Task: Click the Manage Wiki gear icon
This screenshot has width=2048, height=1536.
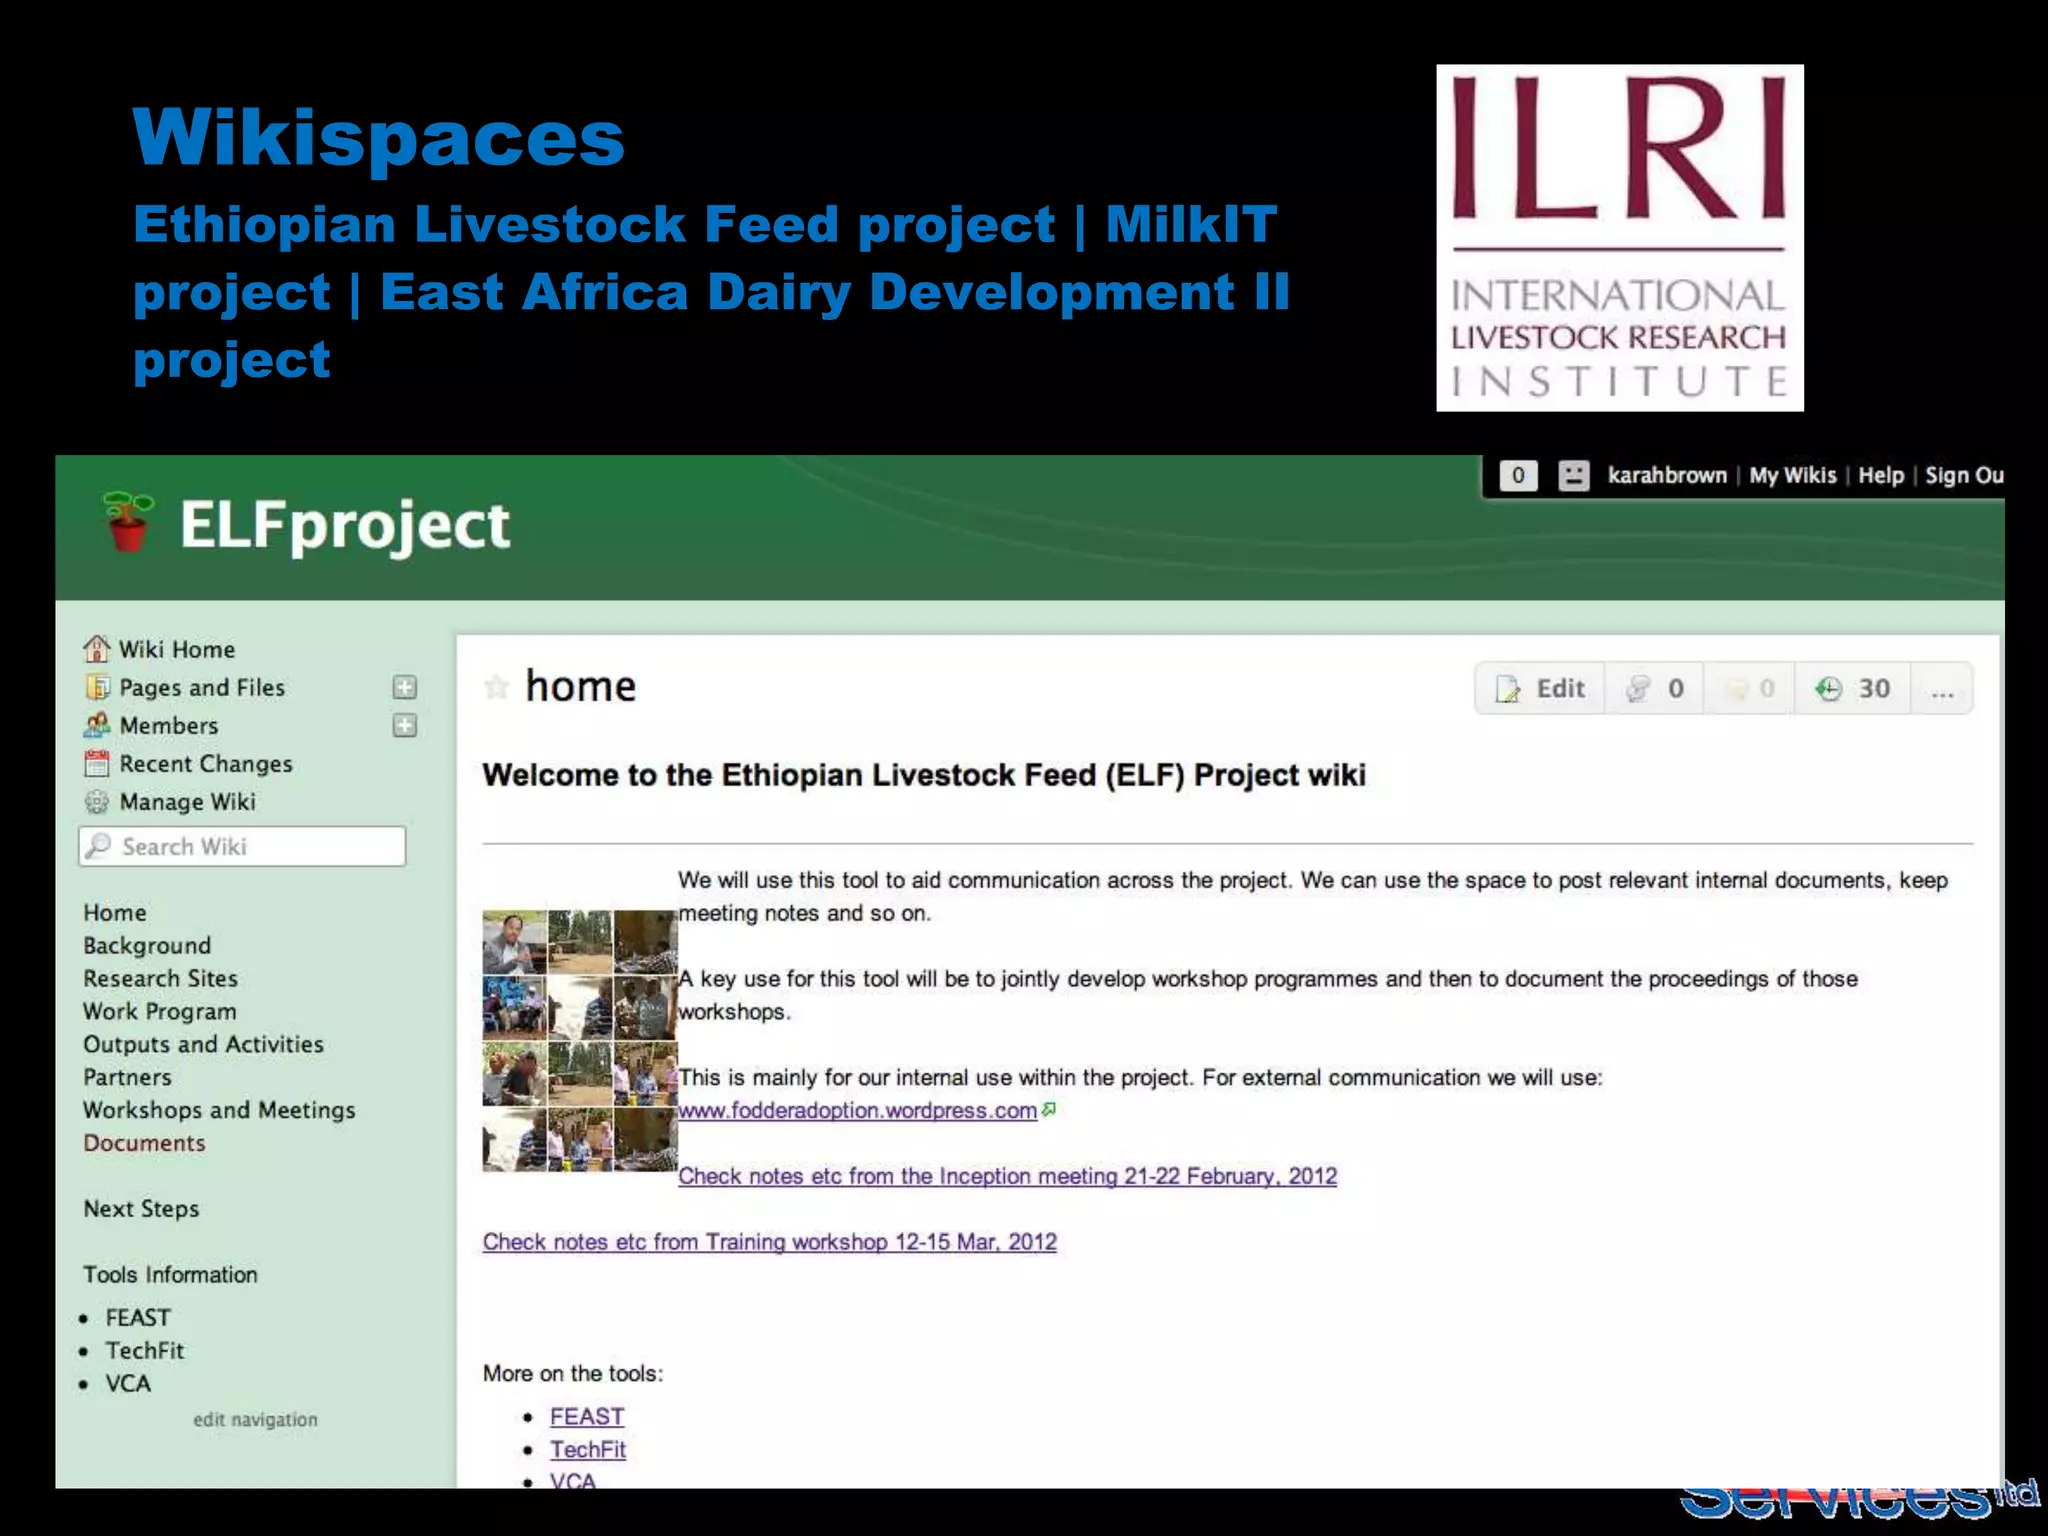Action: [x=97, y=801]
